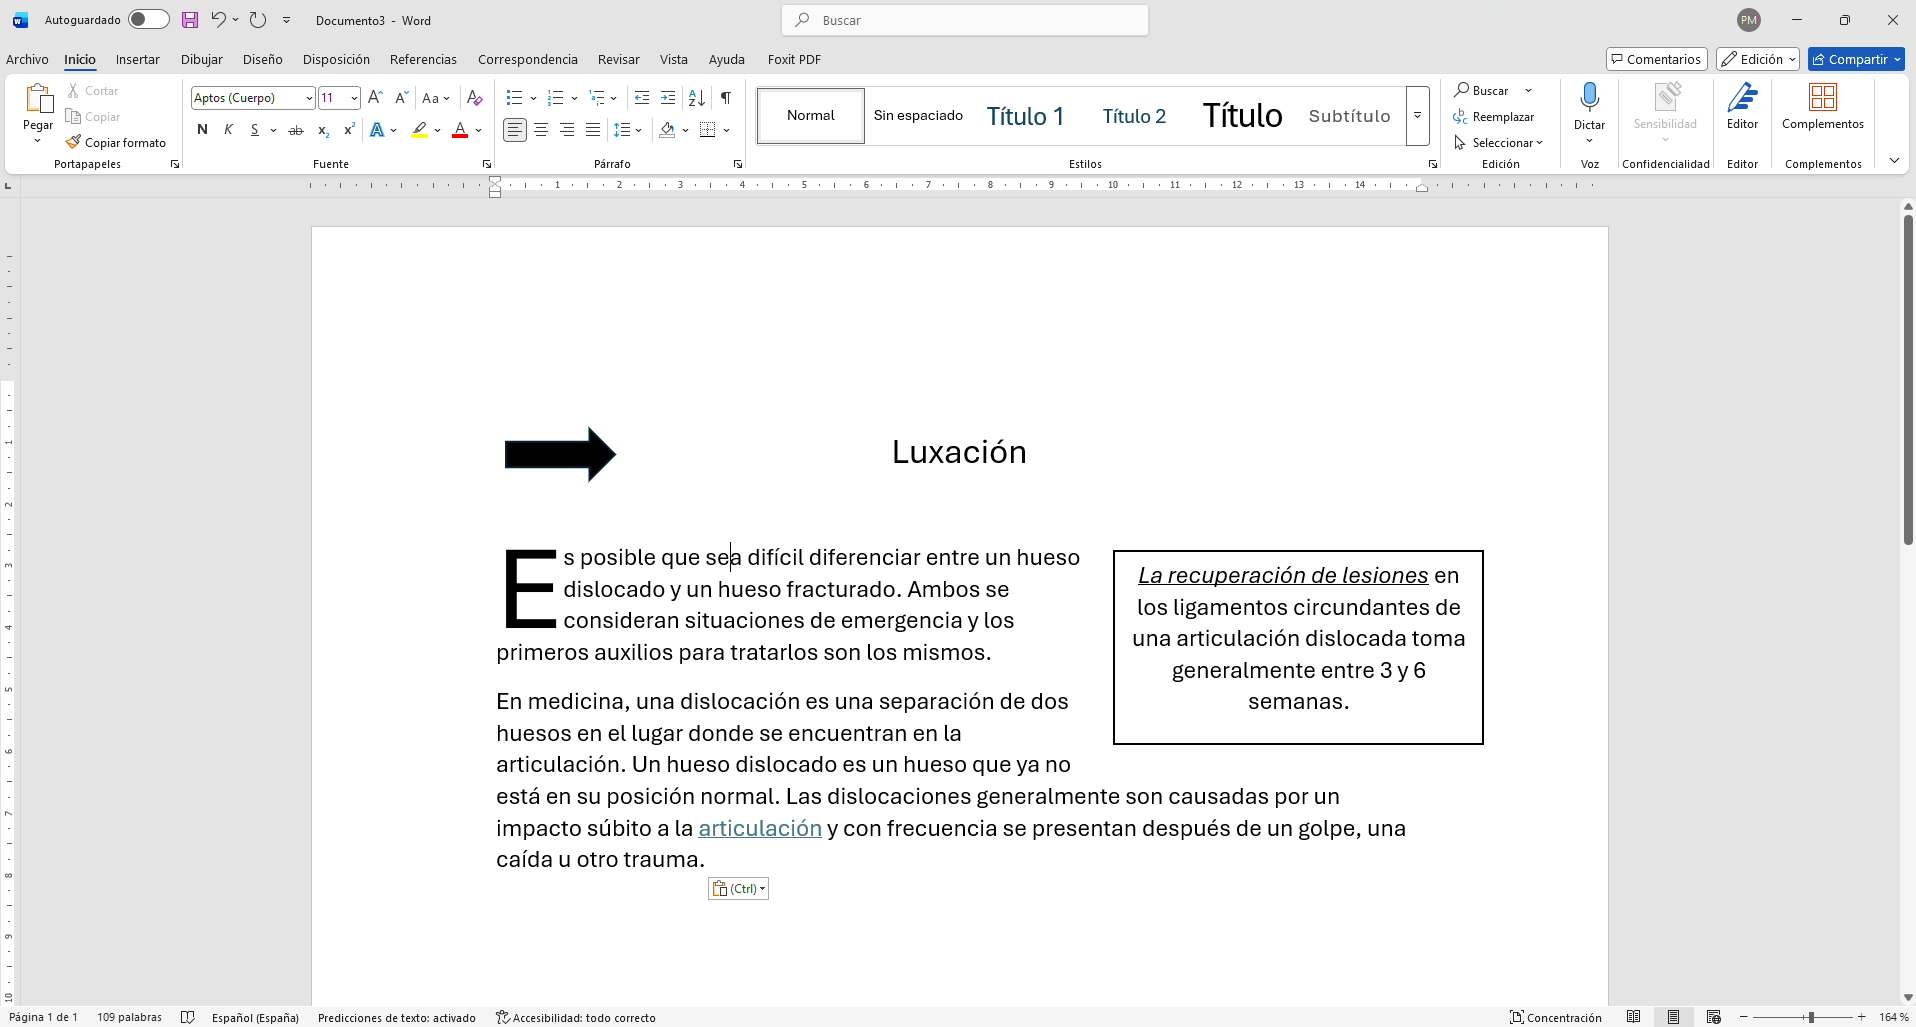The height and width of the screenshot is (1027, 1916).
Task: Click Reemplazar in Edición group
Action: tap(1495, 117)
